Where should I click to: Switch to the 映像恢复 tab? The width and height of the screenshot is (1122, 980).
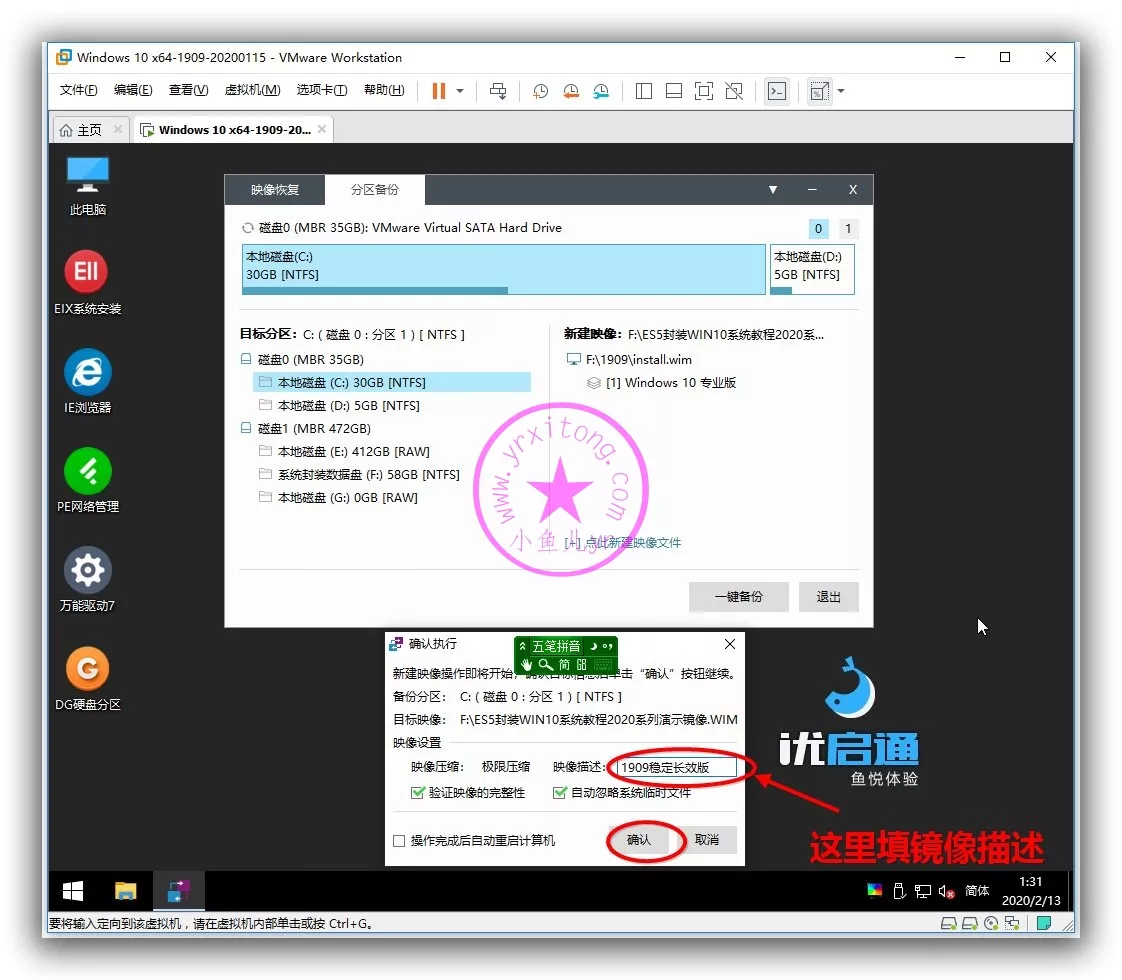(274, 190)
